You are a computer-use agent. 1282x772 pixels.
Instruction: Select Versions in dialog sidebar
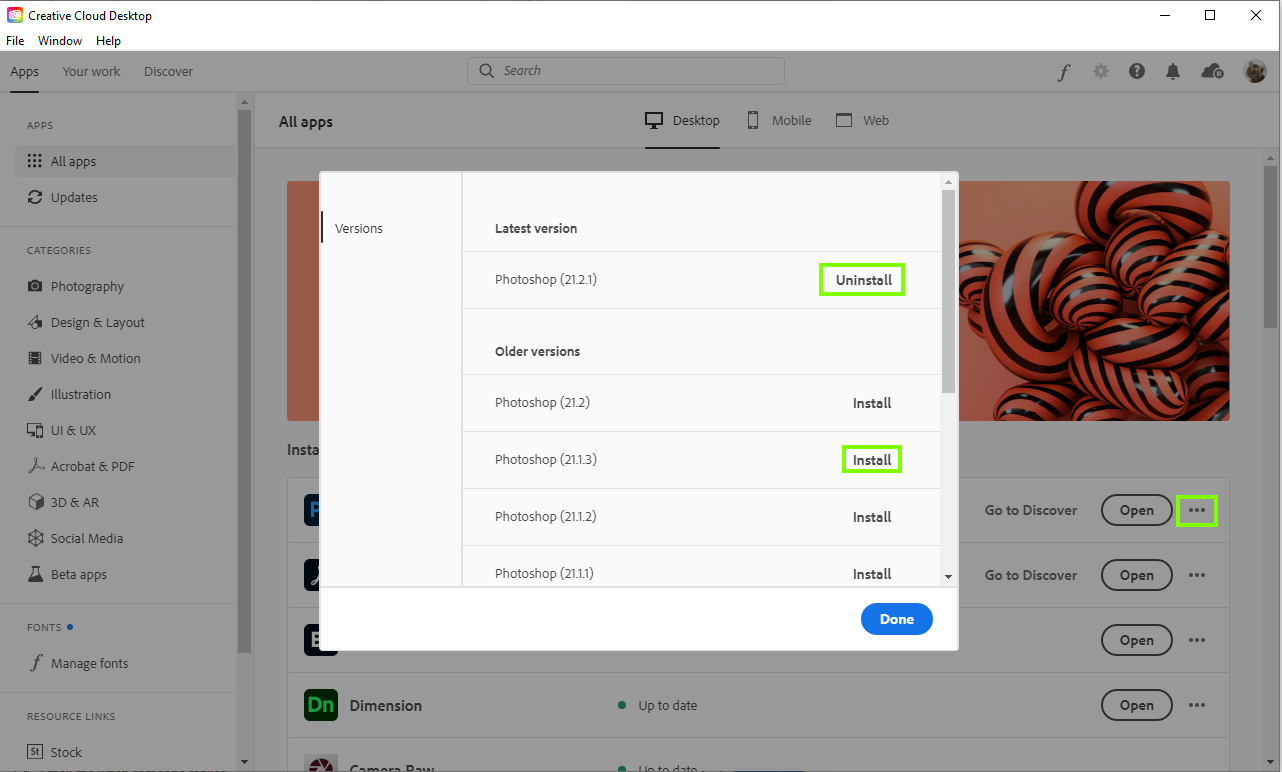[x=359, y=228]
